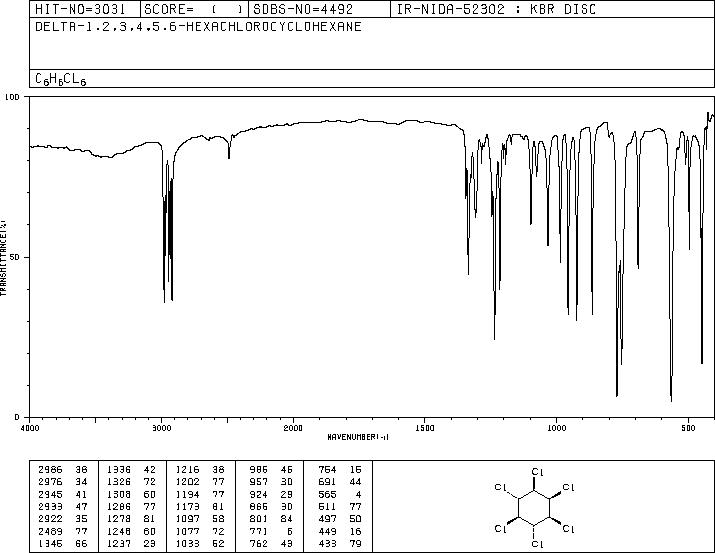Select peak 1346 in the table
Viewport: 715px width, 553px height.
[62, 543]
